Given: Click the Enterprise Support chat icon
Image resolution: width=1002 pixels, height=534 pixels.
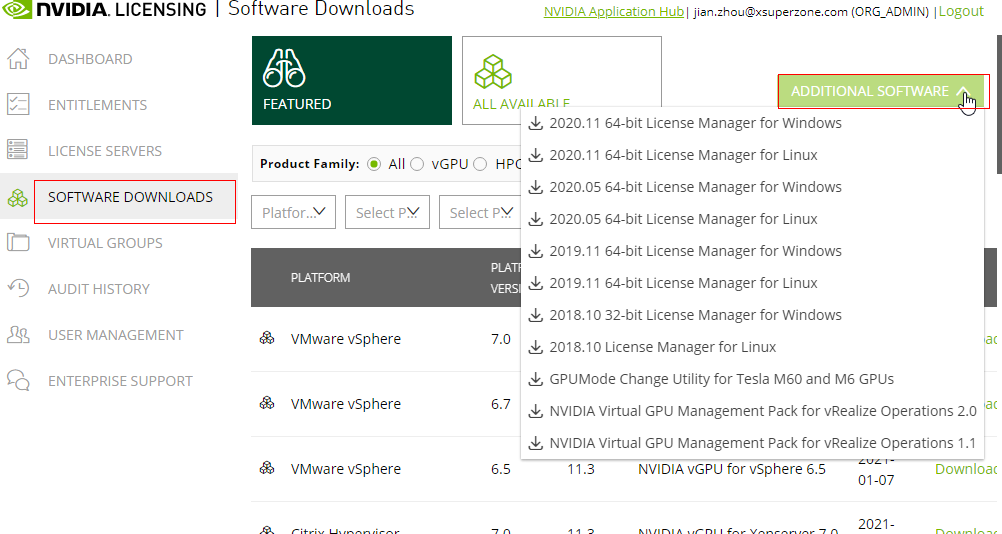Looking at the screenshot, I should pyautogui.click(x=18, y=381).
